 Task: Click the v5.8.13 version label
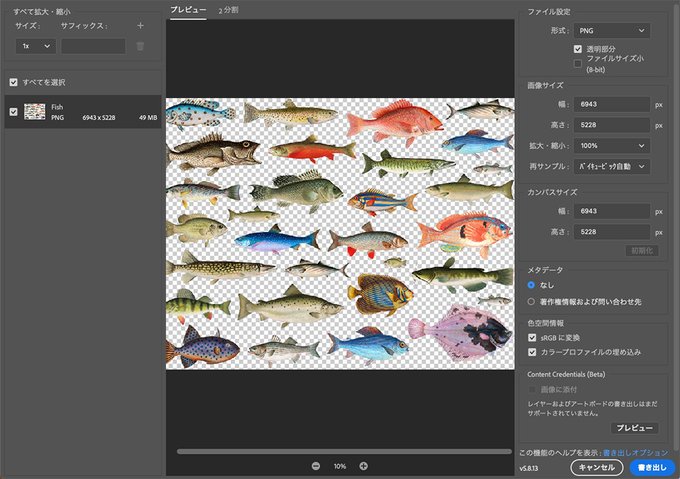(x=529, y=469)
